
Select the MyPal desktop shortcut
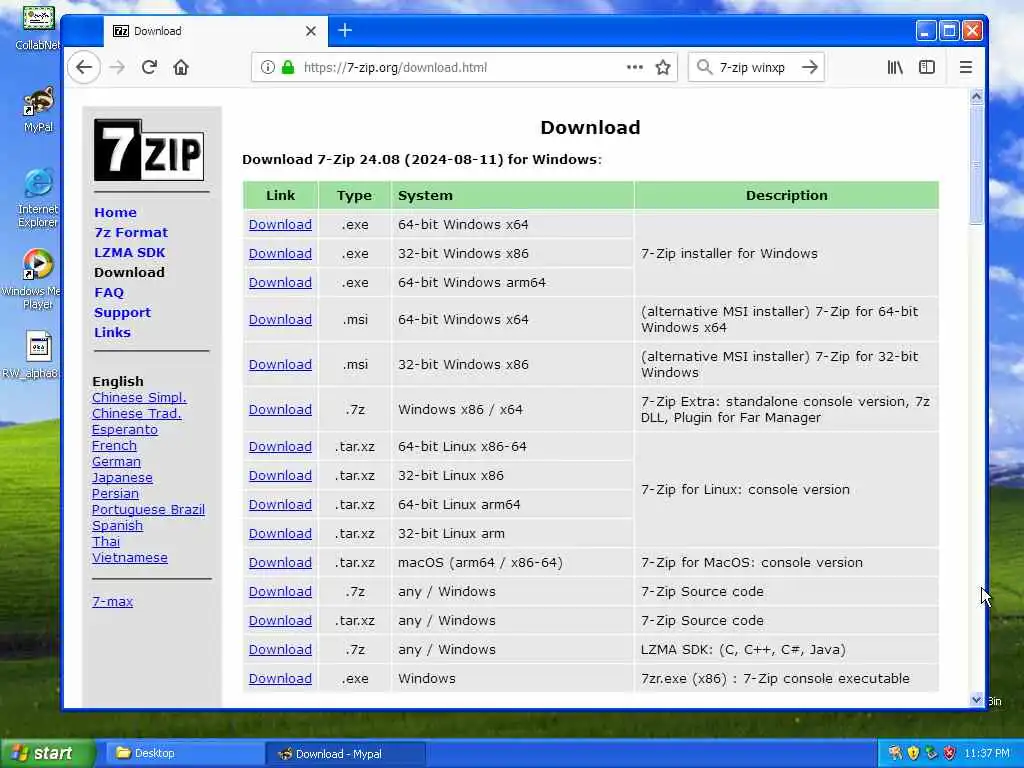(38, 110)
